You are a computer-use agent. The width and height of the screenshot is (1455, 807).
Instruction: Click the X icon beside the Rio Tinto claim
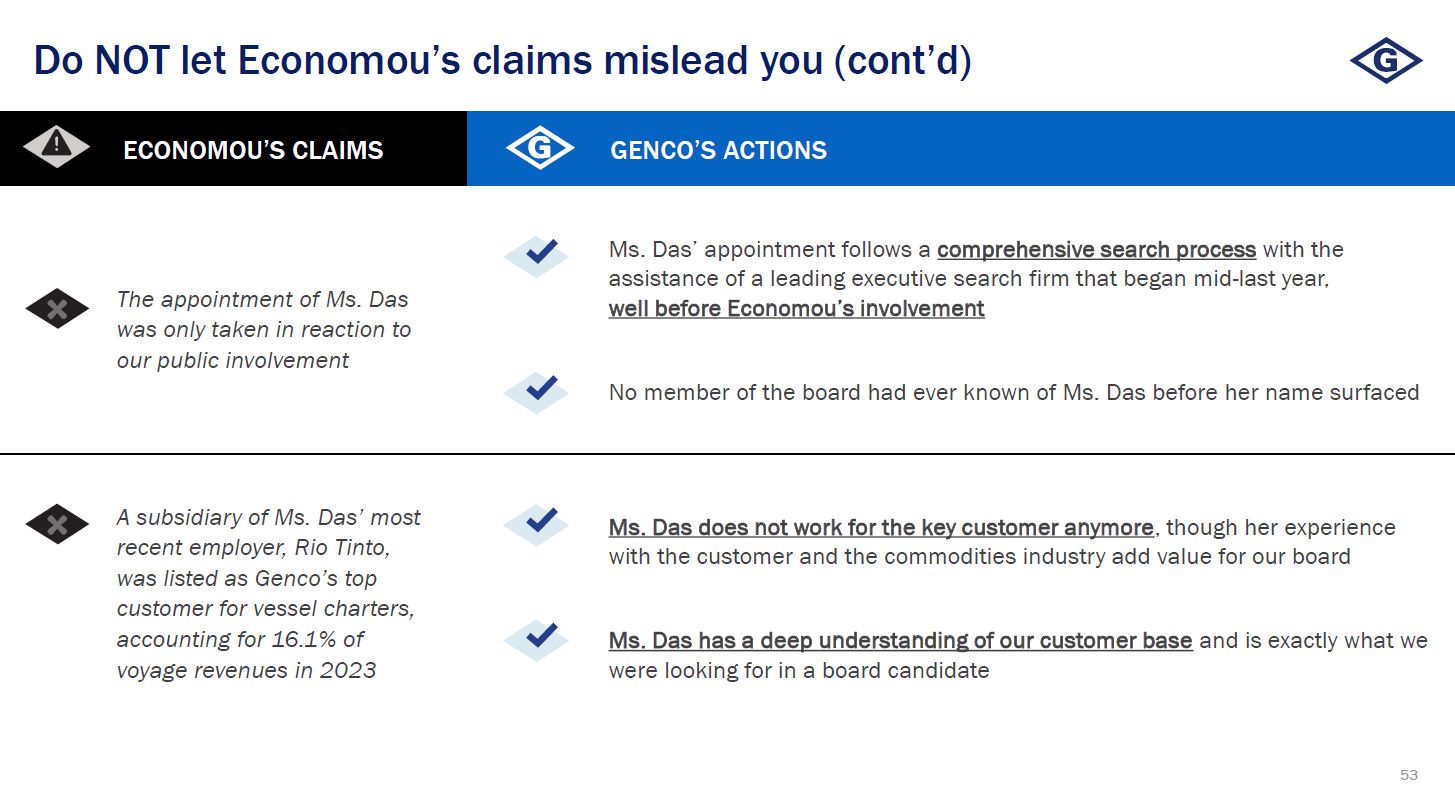click(x=57, y=524)
